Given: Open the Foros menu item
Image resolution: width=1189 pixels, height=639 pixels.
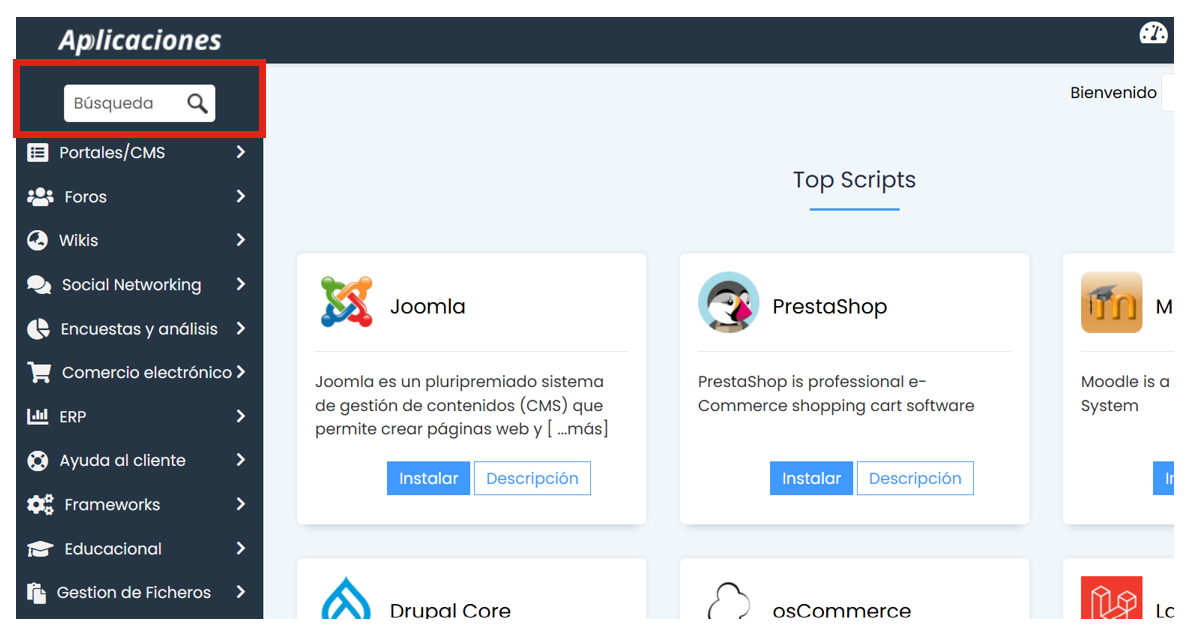Looking at the screenshot, I should (x=140, y=196).
